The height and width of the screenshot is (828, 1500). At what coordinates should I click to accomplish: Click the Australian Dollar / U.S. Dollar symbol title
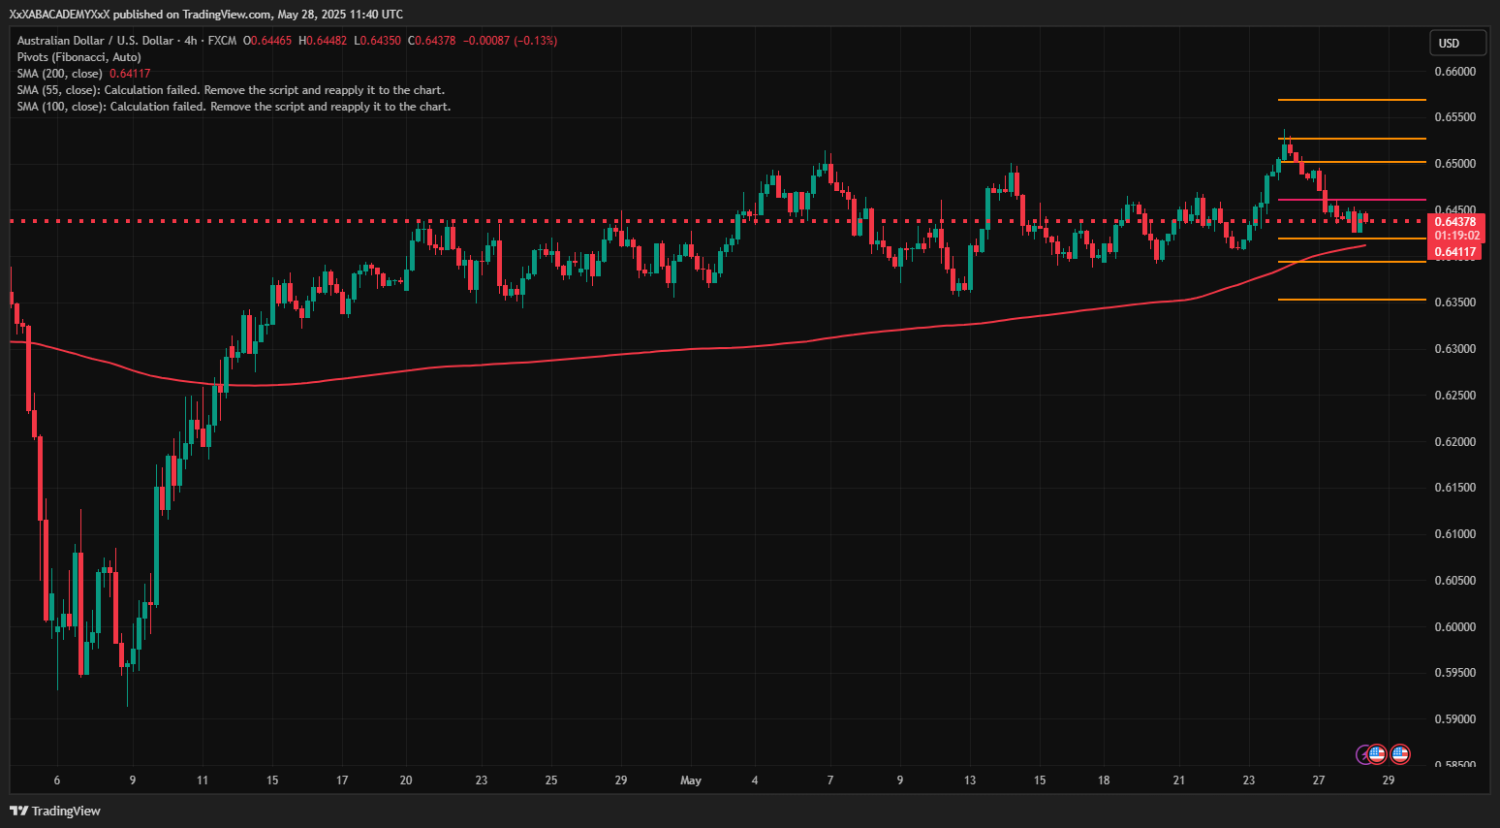click(x=95, y=41)
